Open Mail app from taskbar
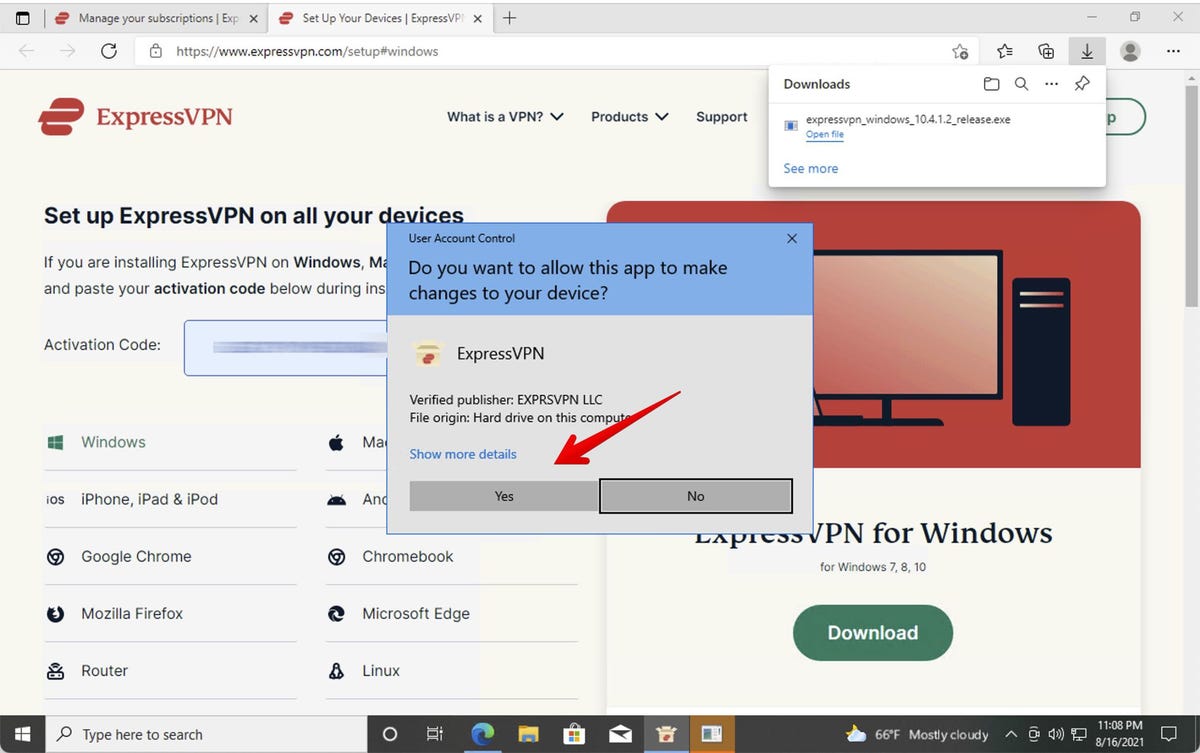 tap(620, 734)
